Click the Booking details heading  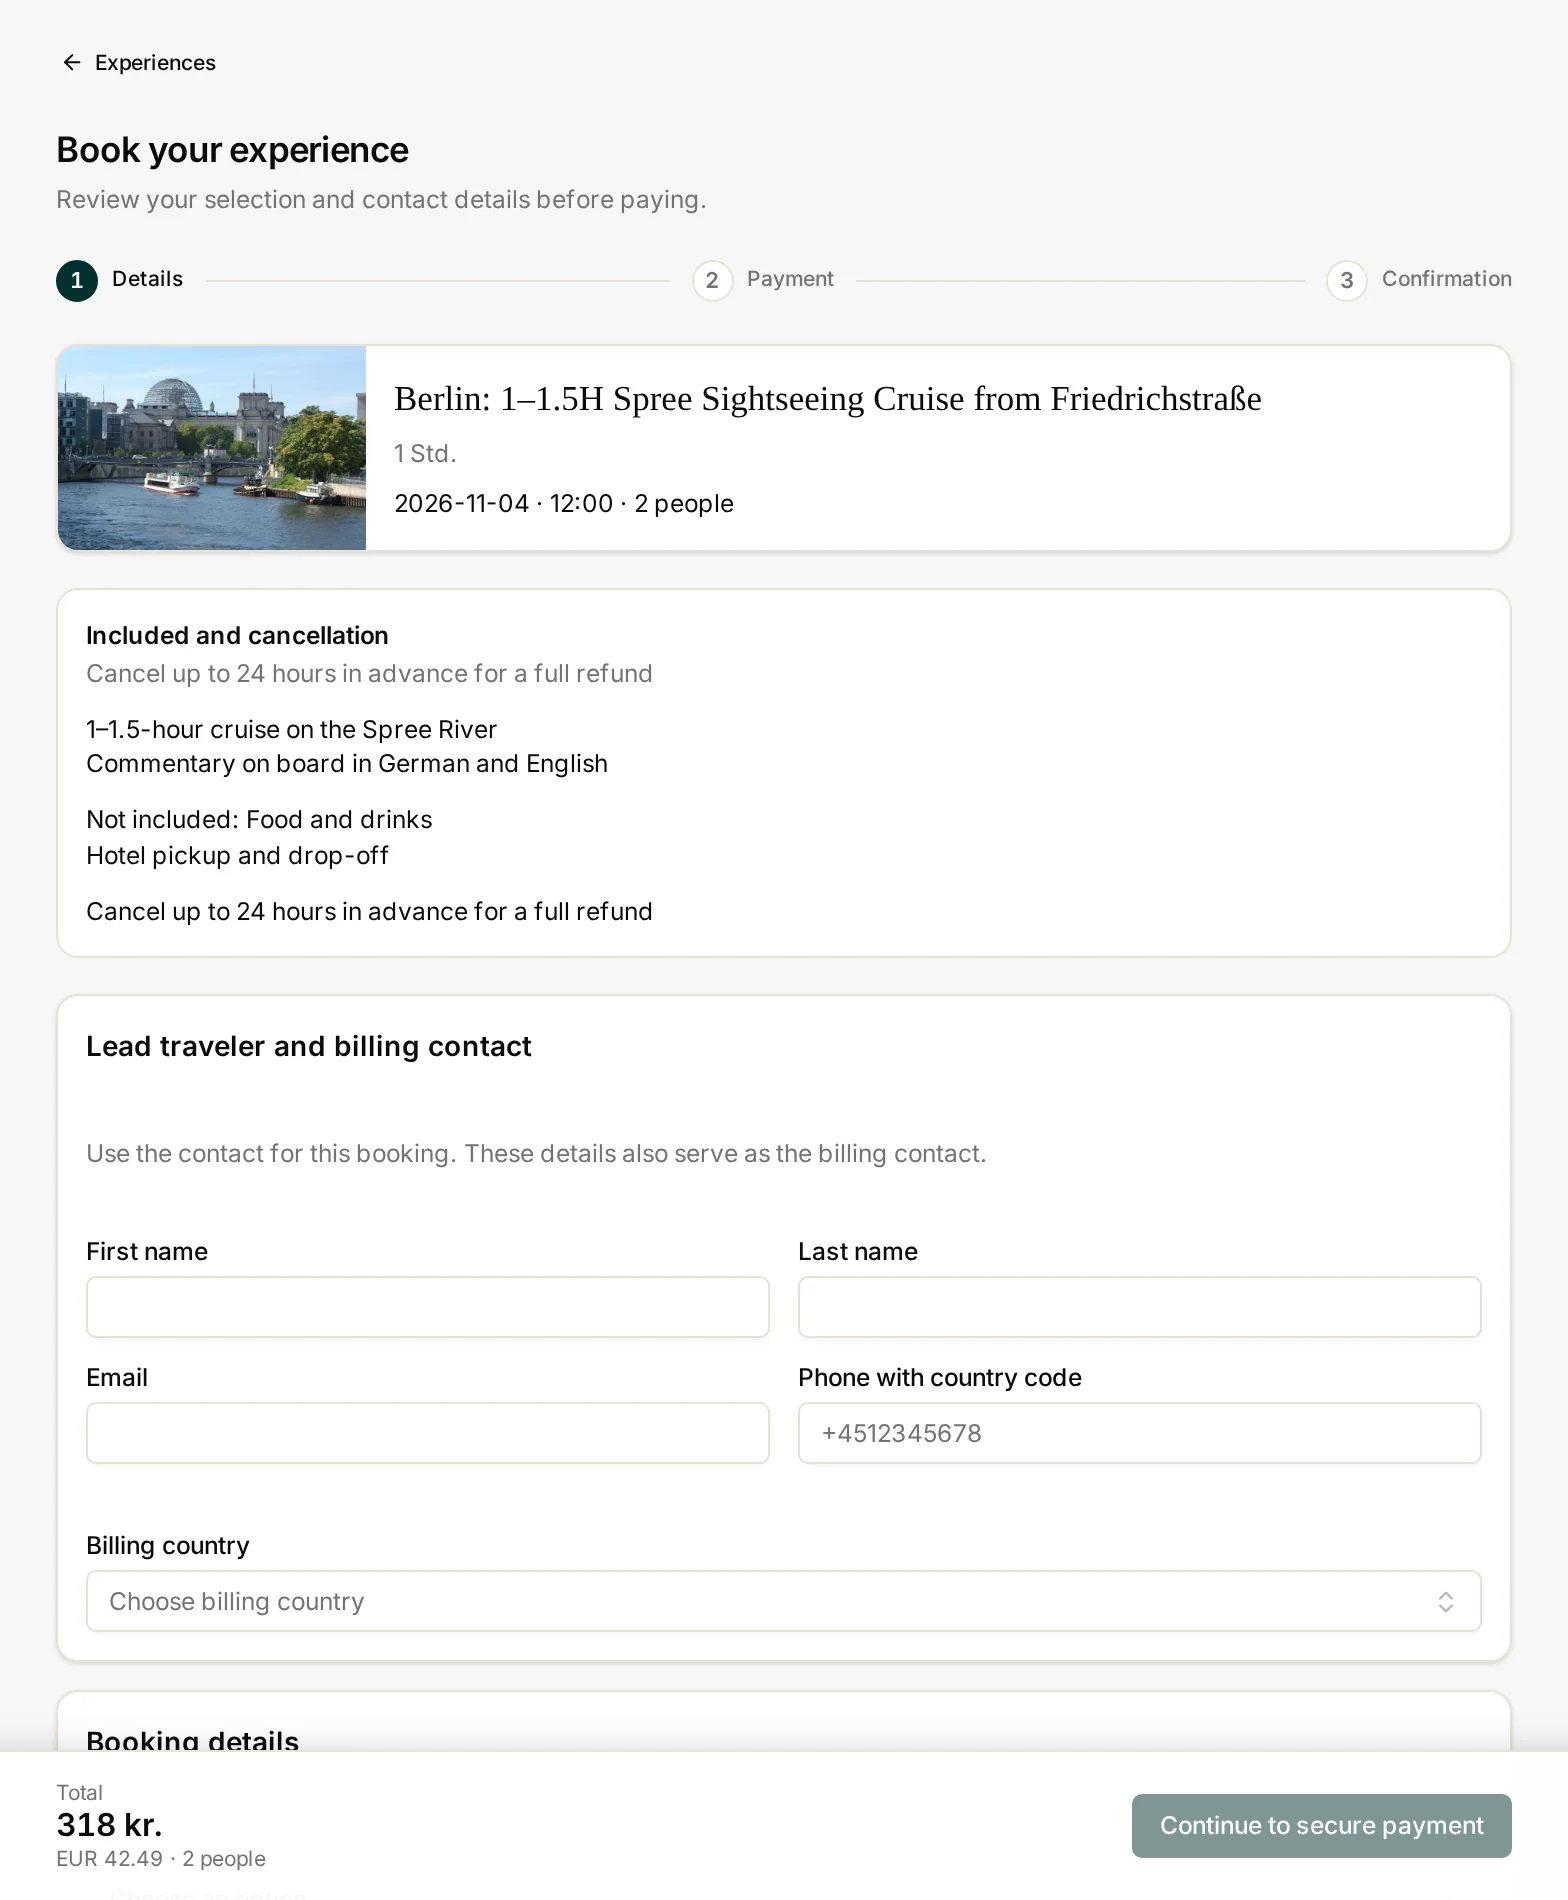(x=192, y=1741)
